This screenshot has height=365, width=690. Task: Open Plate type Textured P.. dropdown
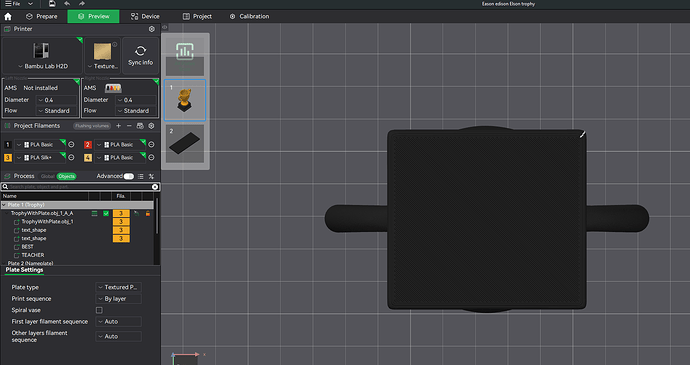(118, 287)
